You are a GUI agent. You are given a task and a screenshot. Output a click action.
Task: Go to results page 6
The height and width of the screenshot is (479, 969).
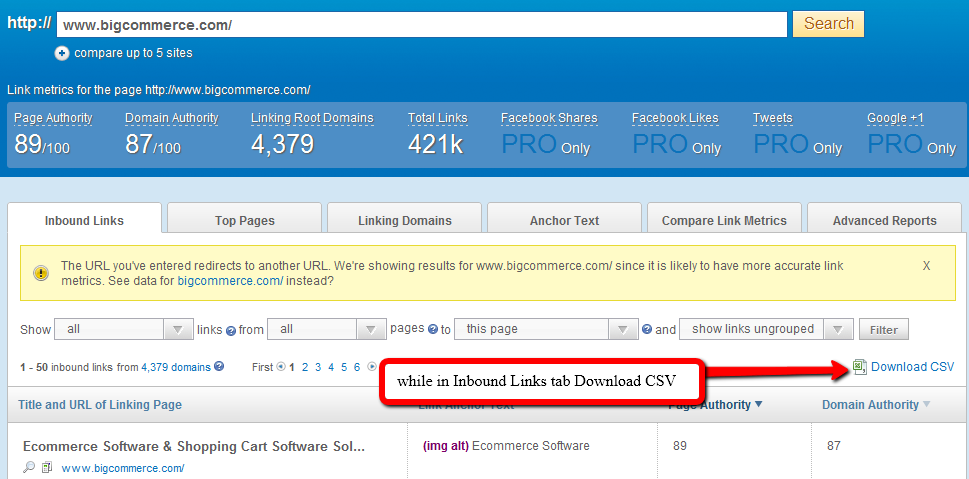coord(357,367)
